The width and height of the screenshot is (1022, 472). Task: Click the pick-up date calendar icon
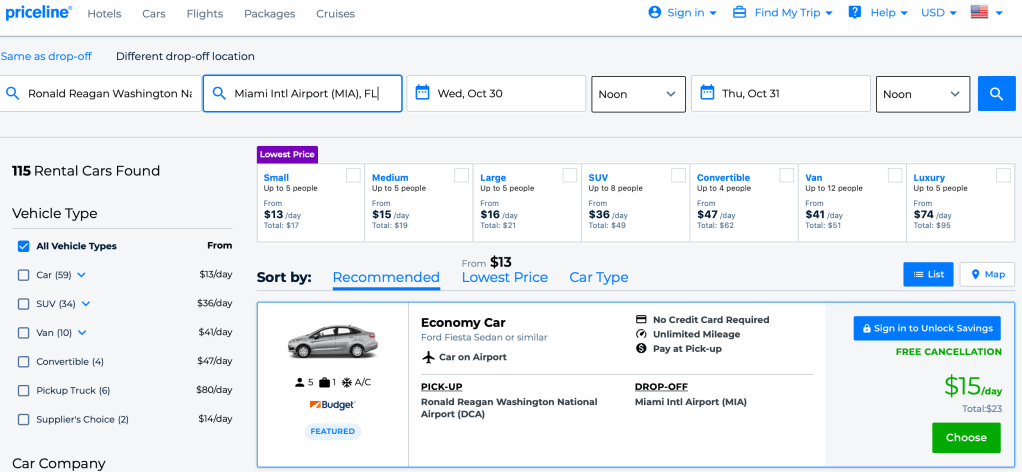[423, 94]
